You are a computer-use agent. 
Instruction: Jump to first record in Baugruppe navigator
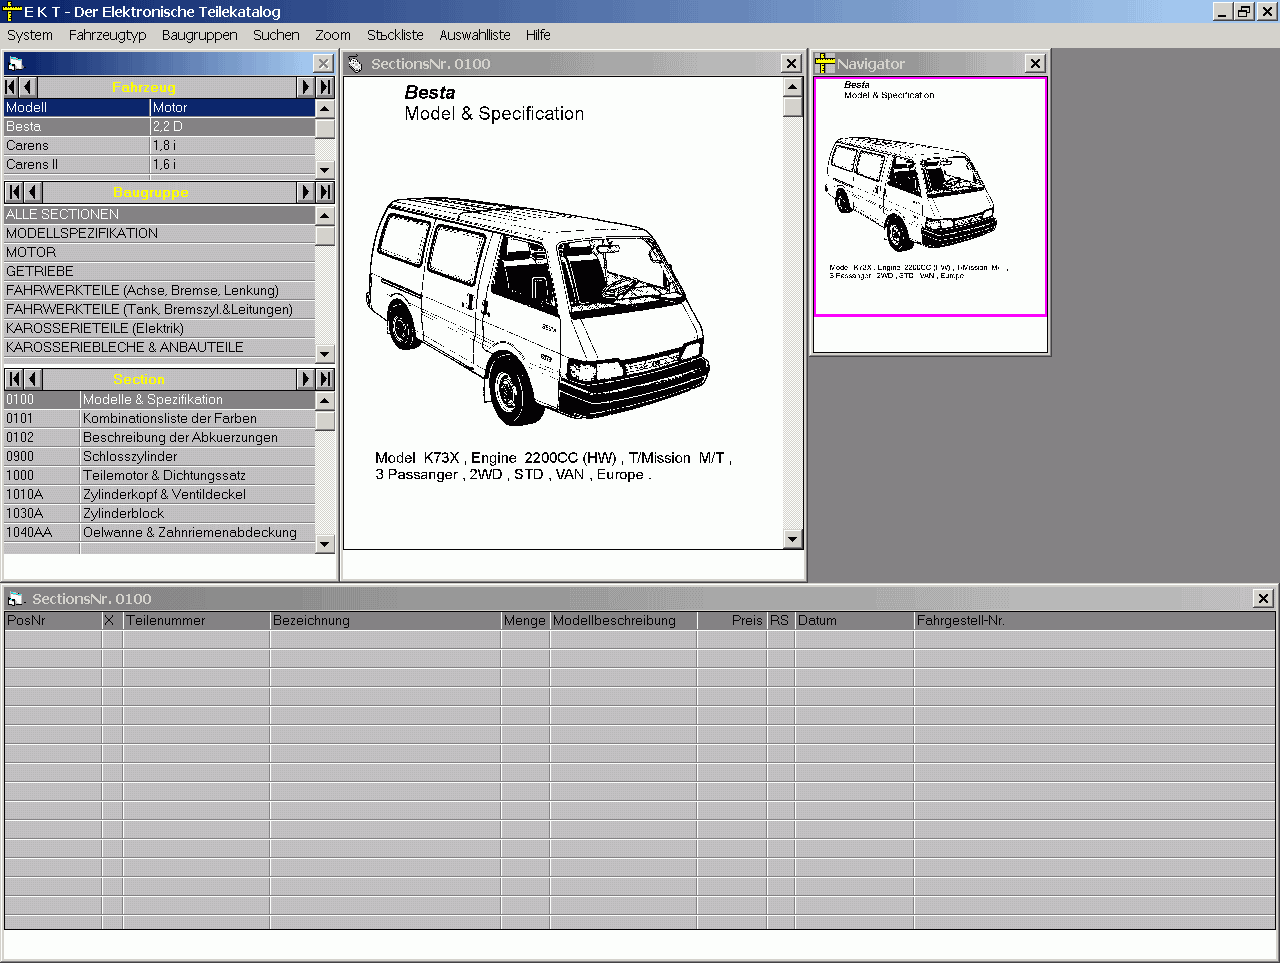click(14, 192)
